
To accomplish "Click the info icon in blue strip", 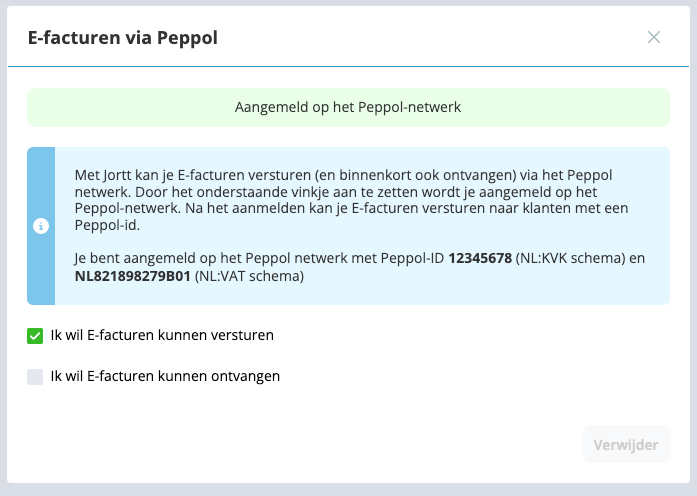I will (x=41, y=226).
